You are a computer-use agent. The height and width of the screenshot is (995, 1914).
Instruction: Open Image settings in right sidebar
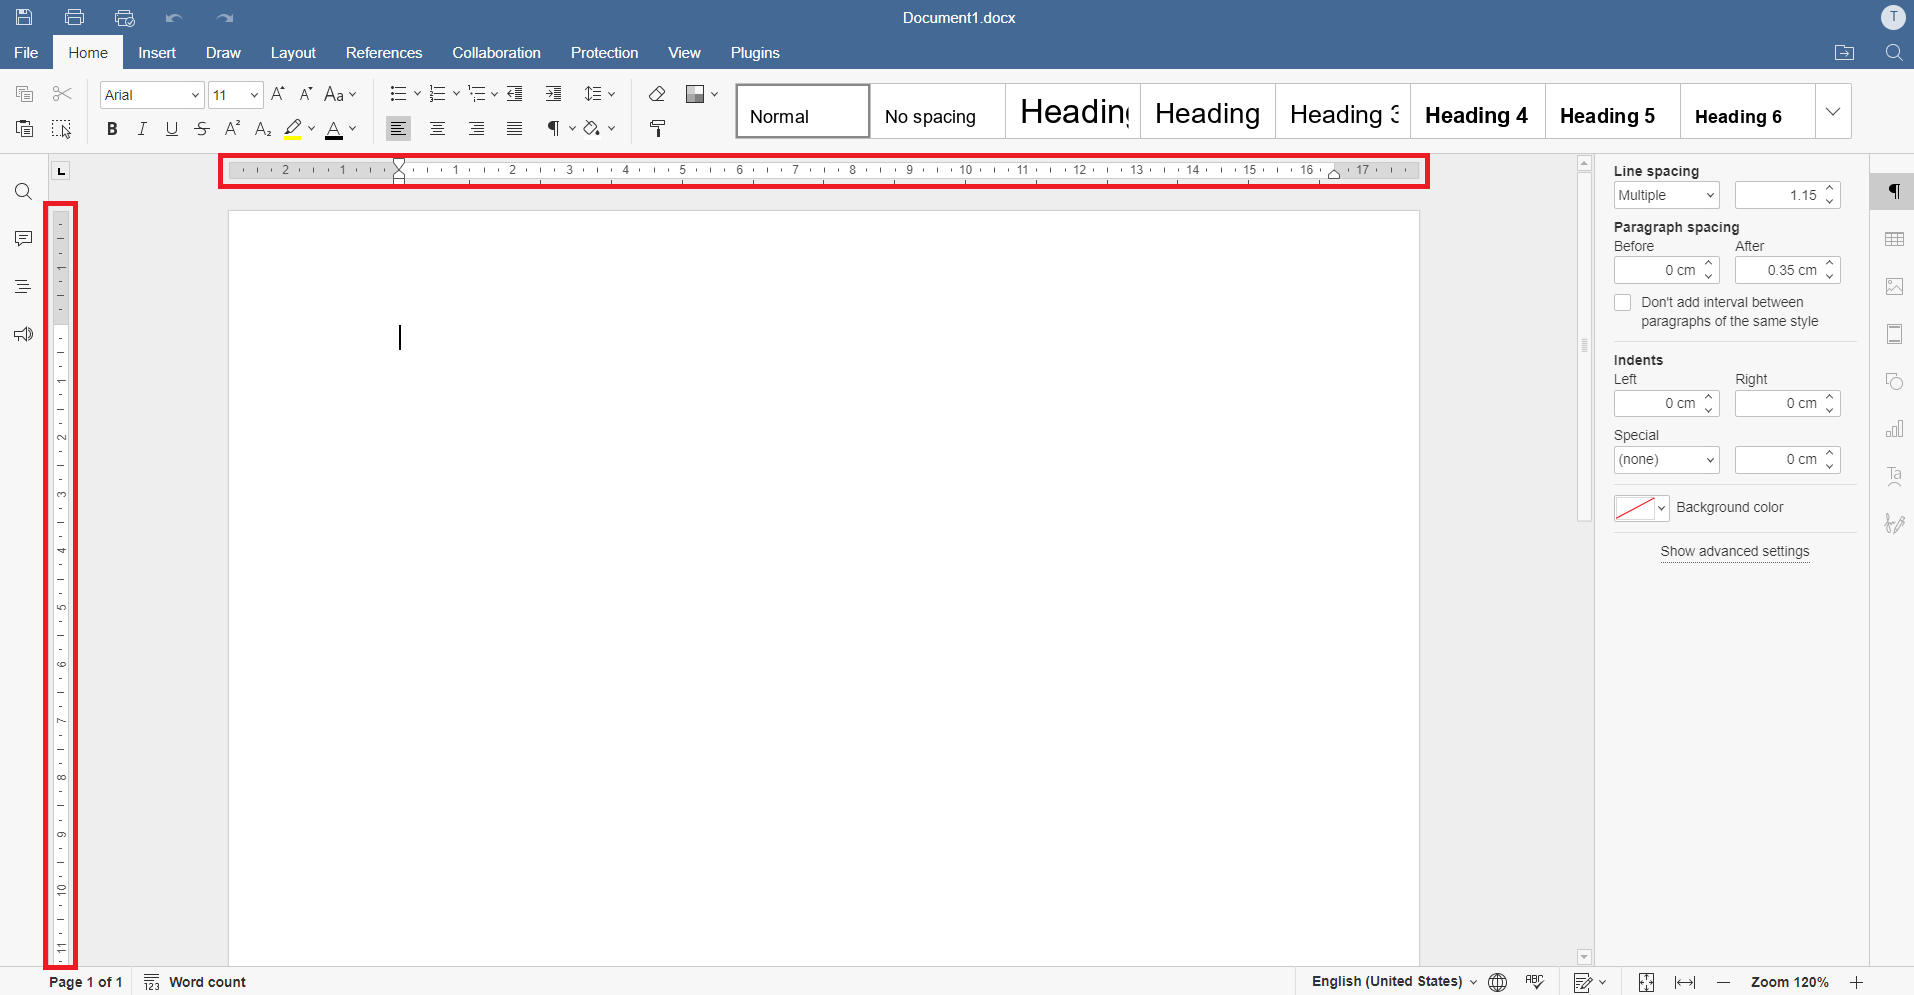pos(1895,287)
